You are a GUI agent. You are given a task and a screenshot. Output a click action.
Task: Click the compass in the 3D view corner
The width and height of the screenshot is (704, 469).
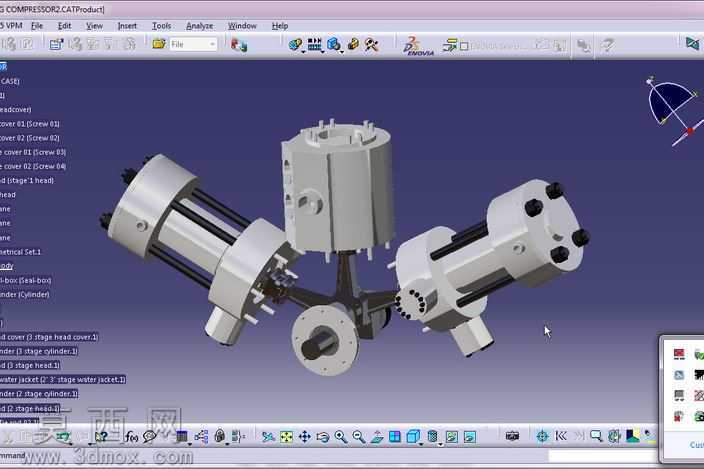[x=674, y=110]
